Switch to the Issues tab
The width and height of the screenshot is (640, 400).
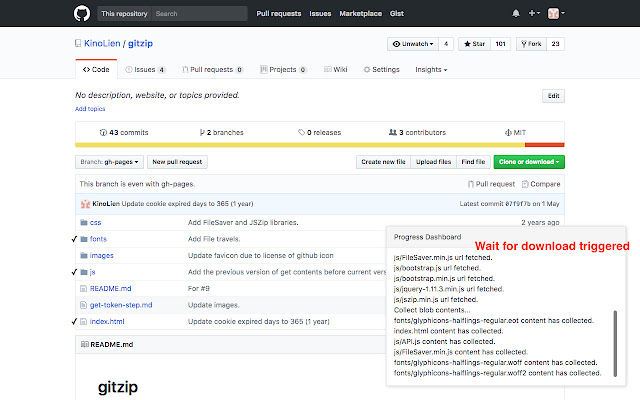click(146, 70)
